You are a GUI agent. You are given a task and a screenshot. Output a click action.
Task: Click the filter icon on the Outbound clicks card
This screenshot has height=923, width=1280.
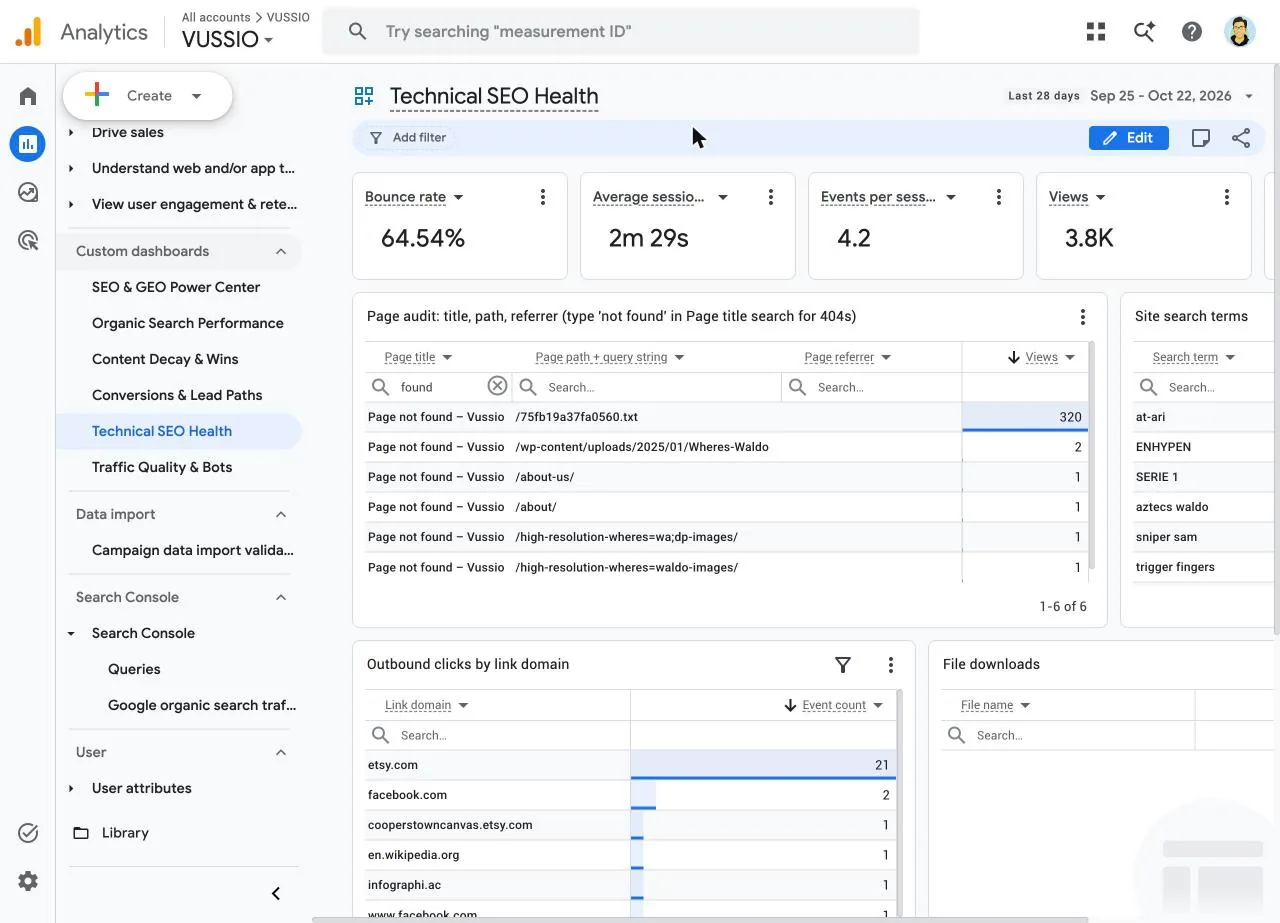click(x=843, y=665)
